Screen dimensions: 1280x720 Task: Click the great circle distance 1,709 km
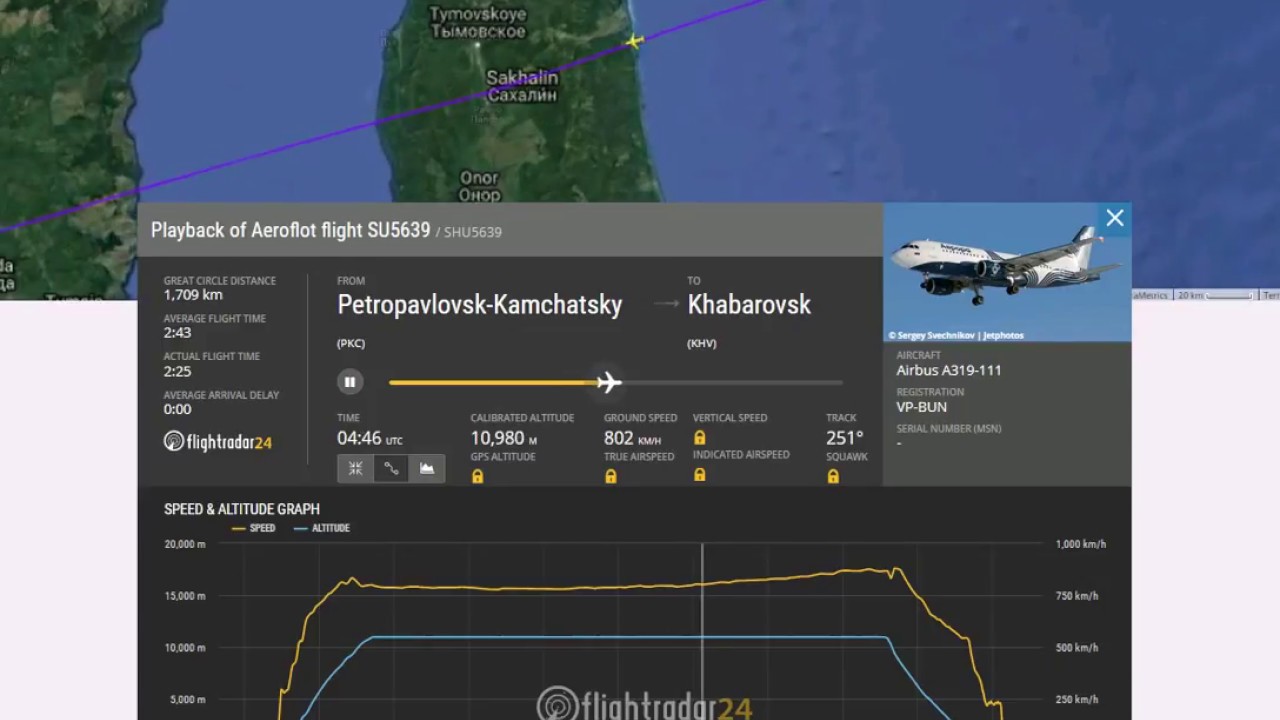pos(193,295)
